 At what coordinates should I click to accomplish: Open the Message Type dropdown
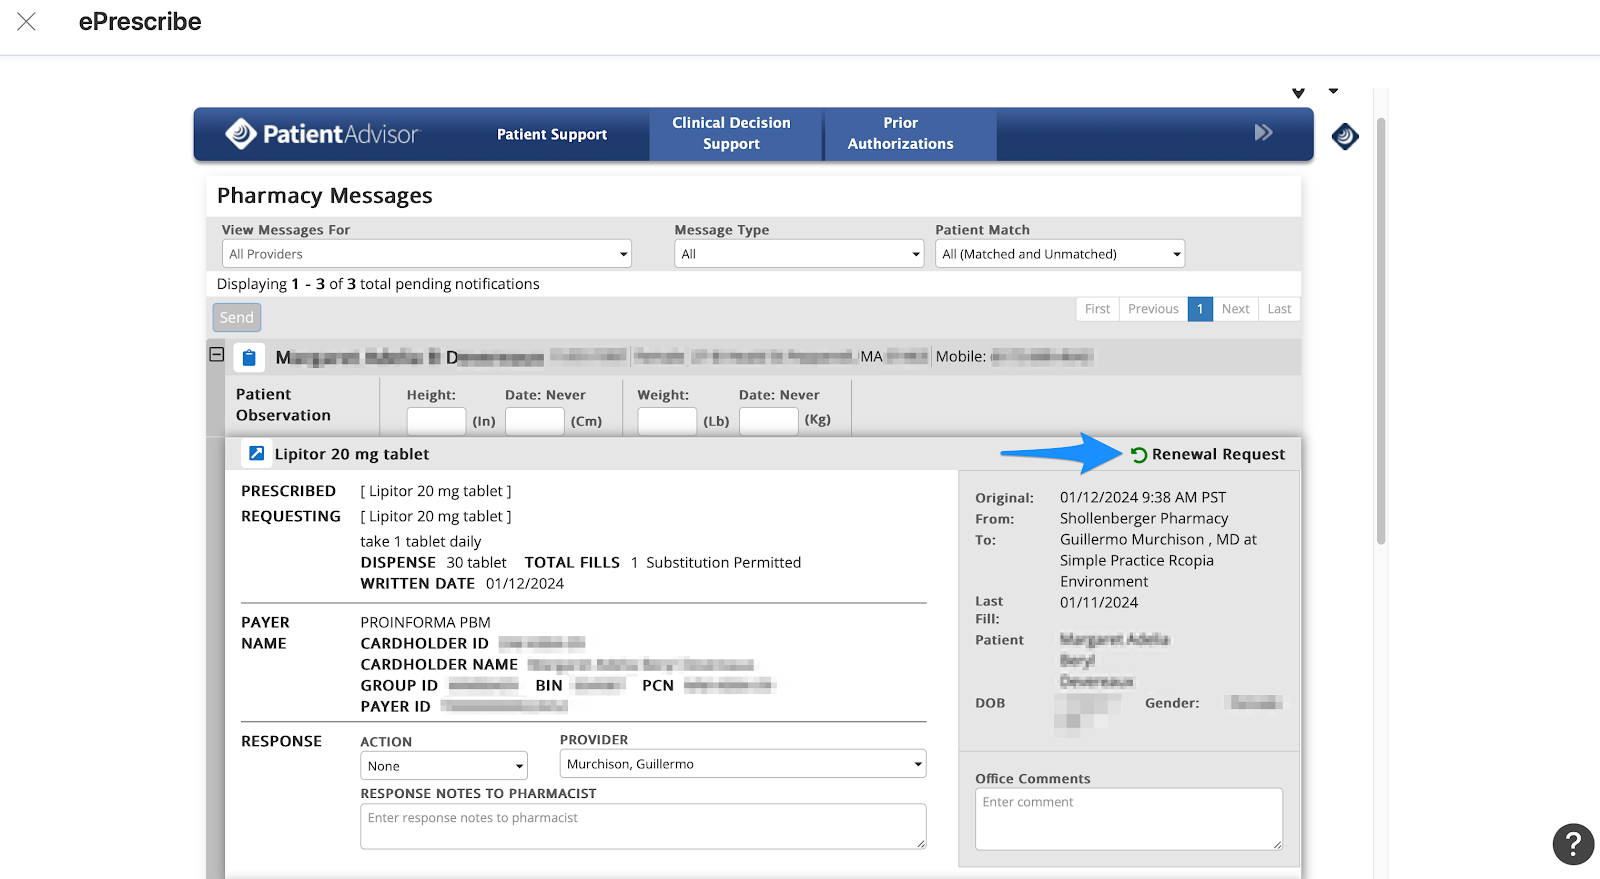(x=799, y=254)
